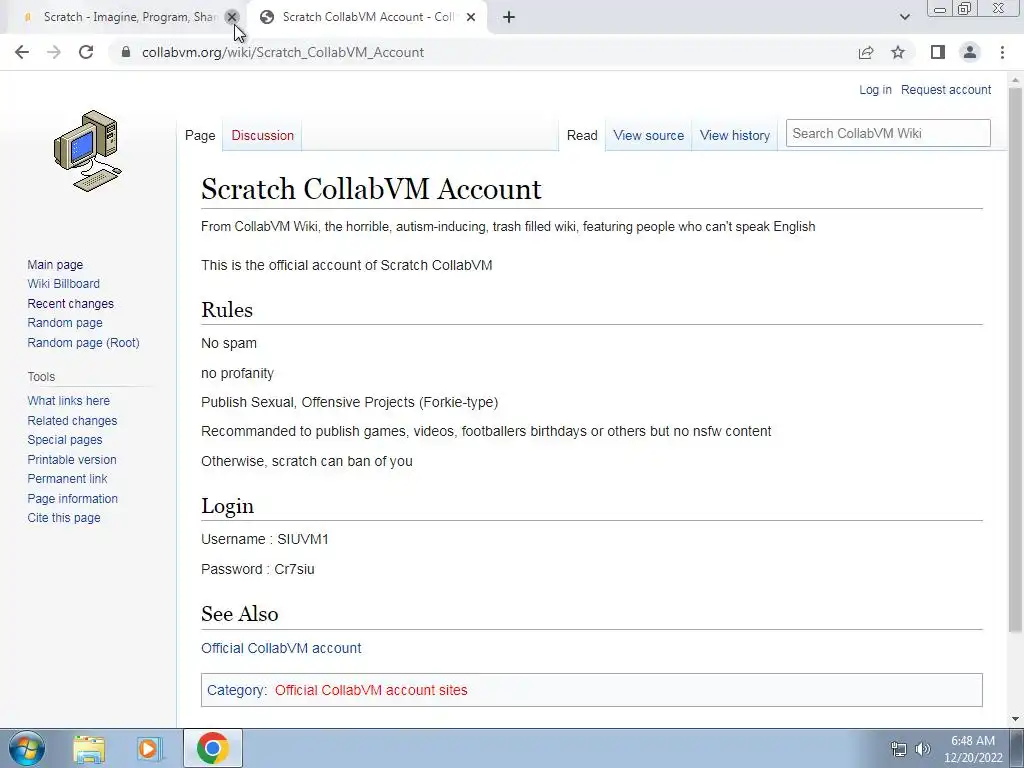Open the Official CollabVM account link
1024x768 pixels.
coord(281,648)
